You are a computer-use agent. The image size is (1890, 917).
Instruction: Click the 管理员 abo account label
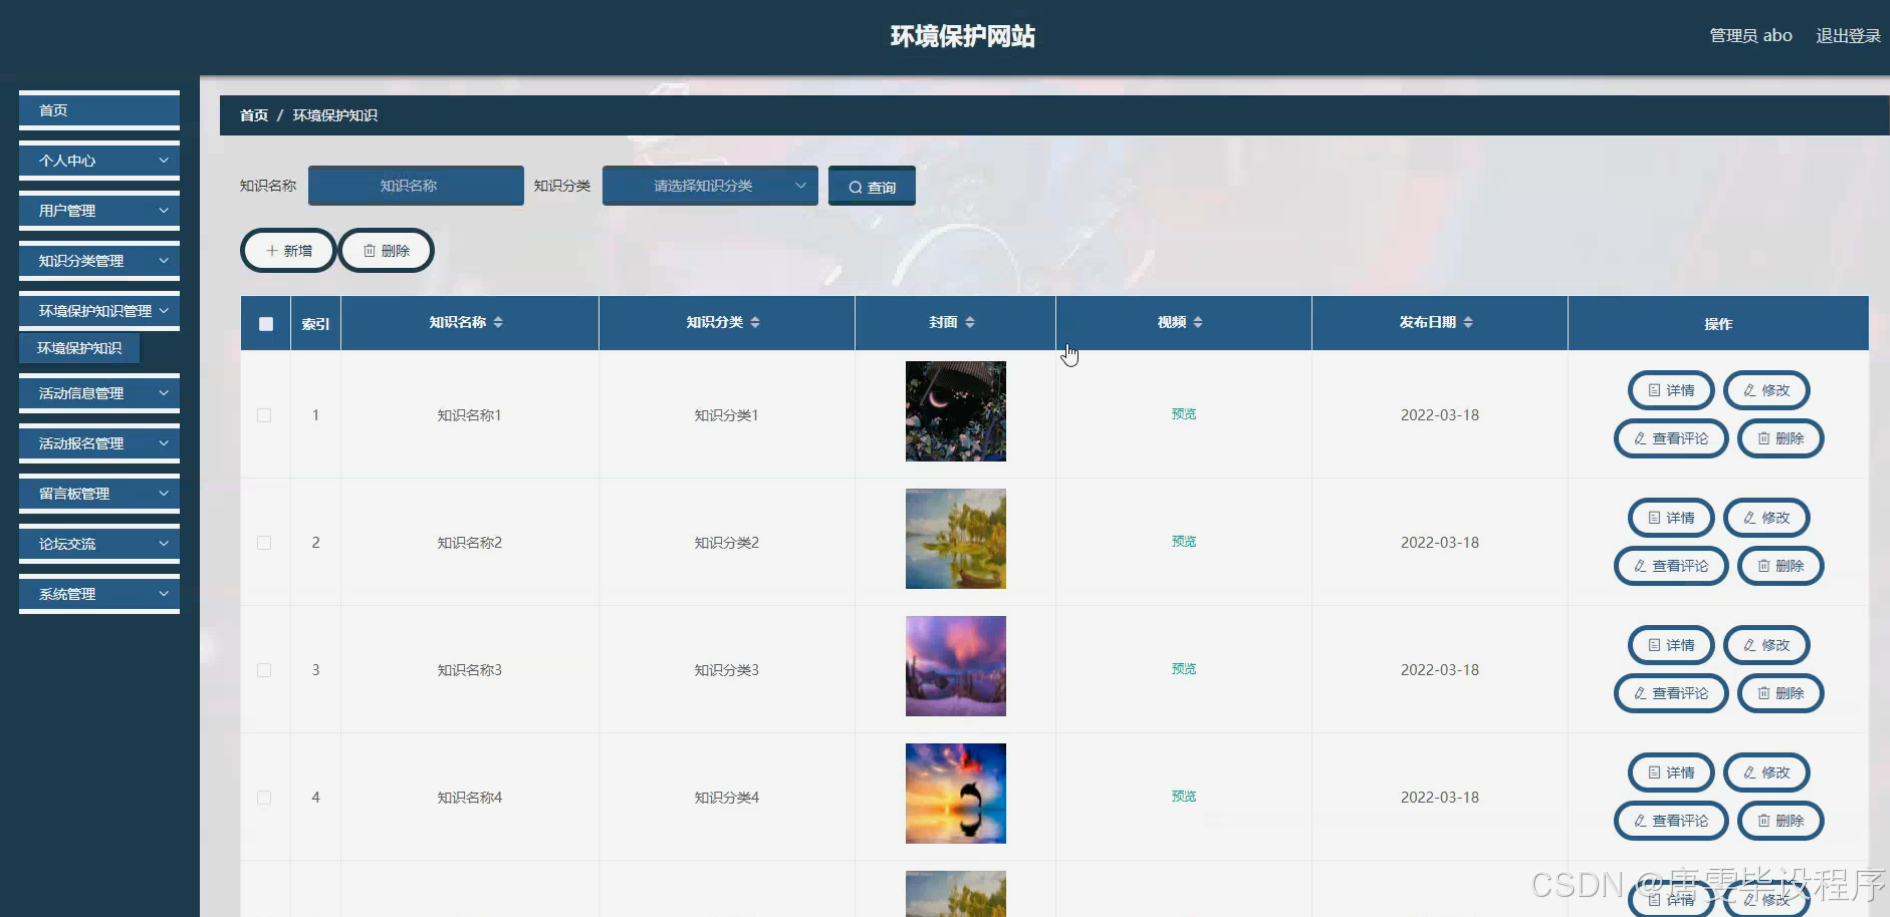click(x=1750, y=36)
